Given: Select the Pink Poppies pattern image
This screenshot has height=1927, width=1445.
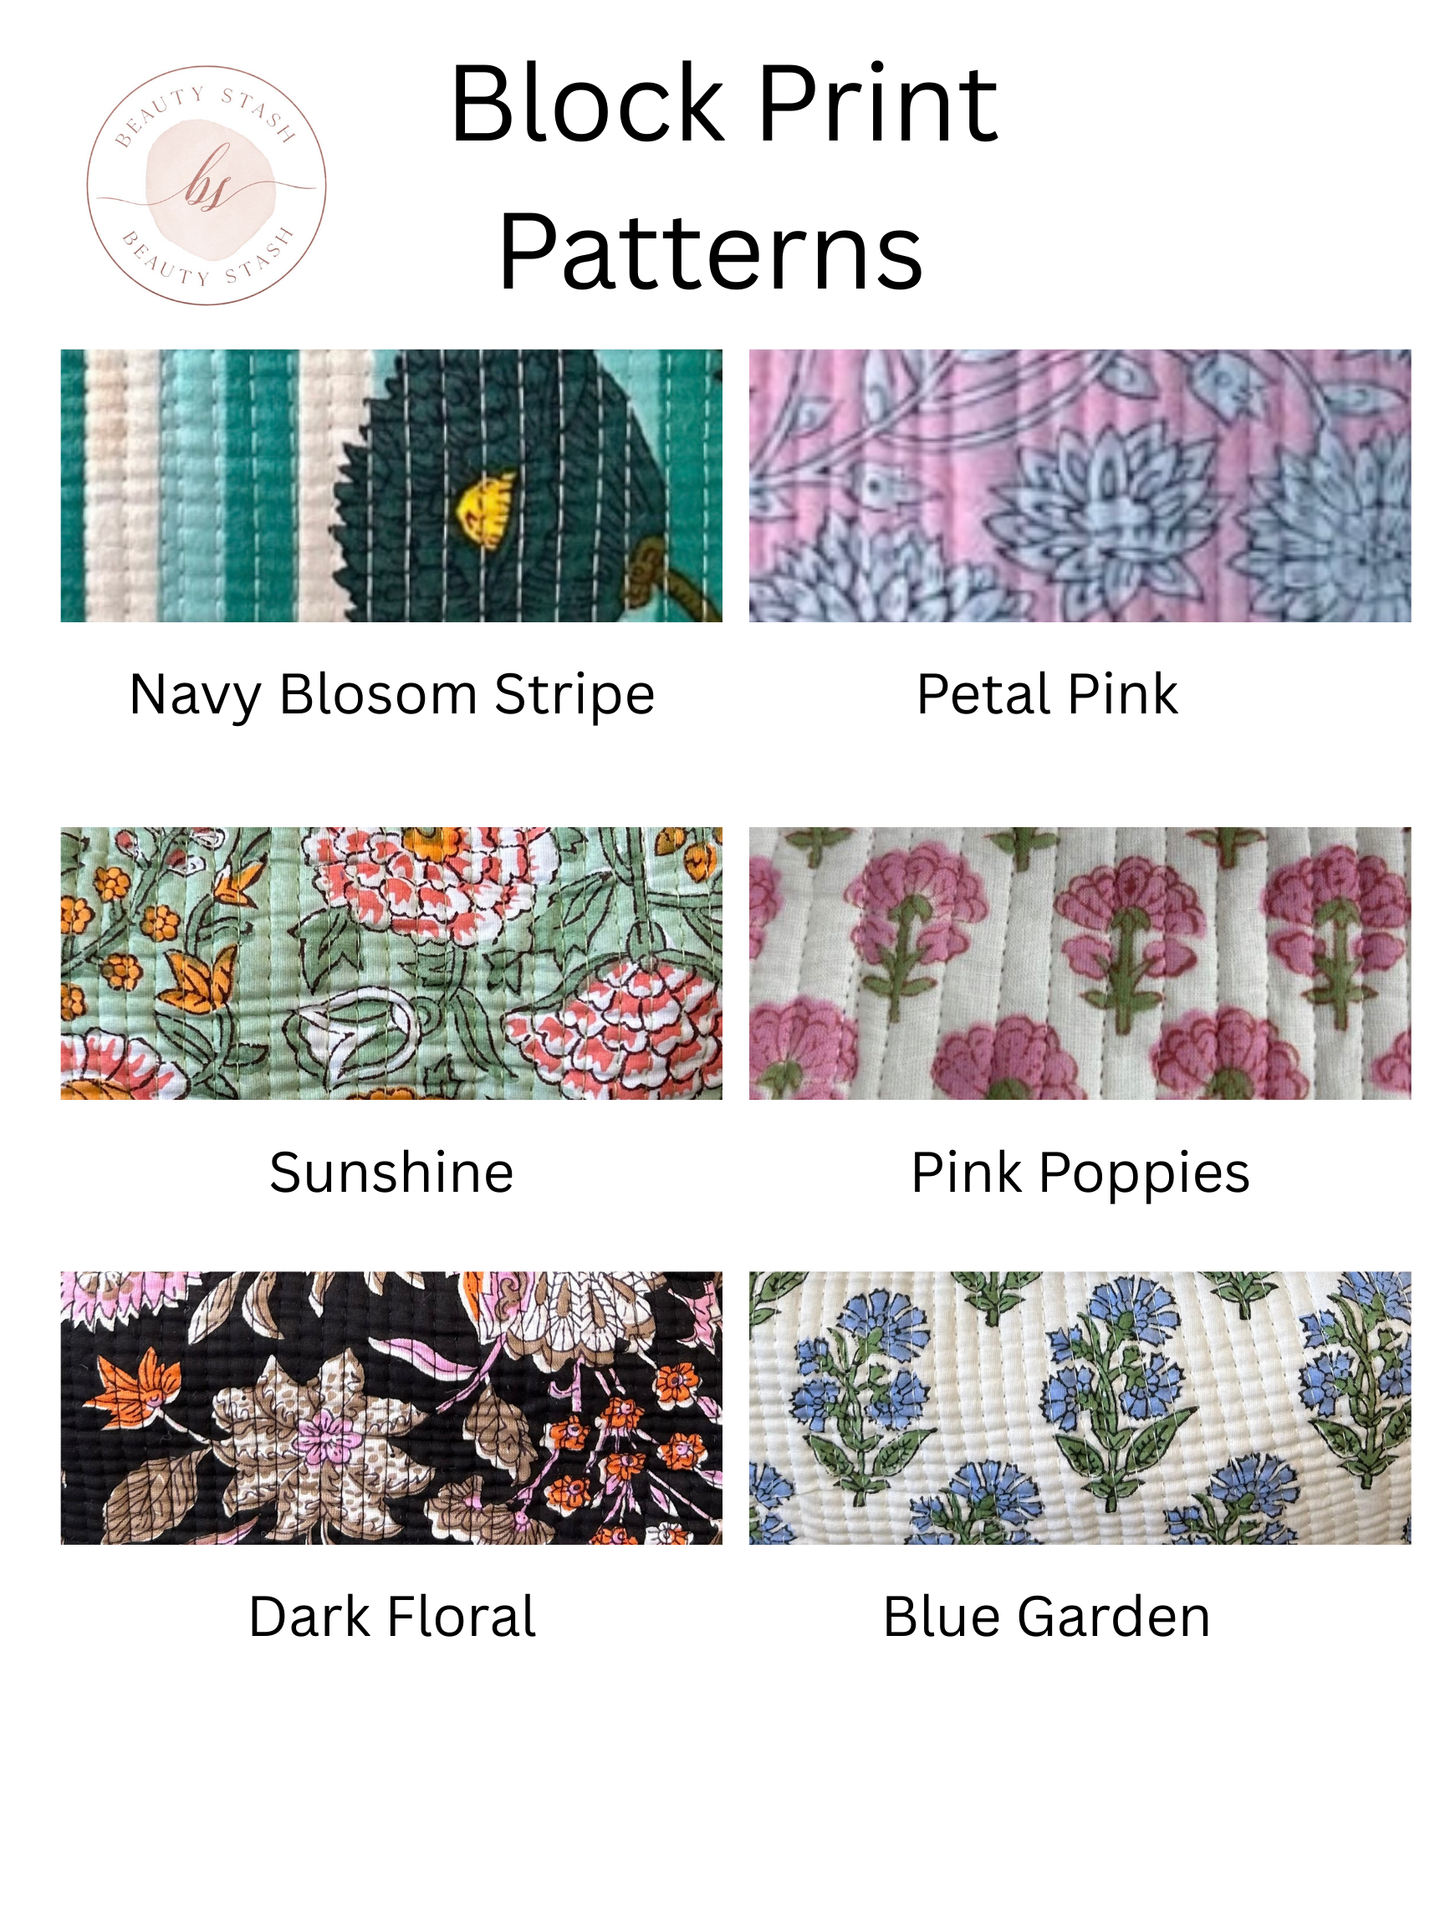Looking at the screenshot, I should pos(1079,962).
